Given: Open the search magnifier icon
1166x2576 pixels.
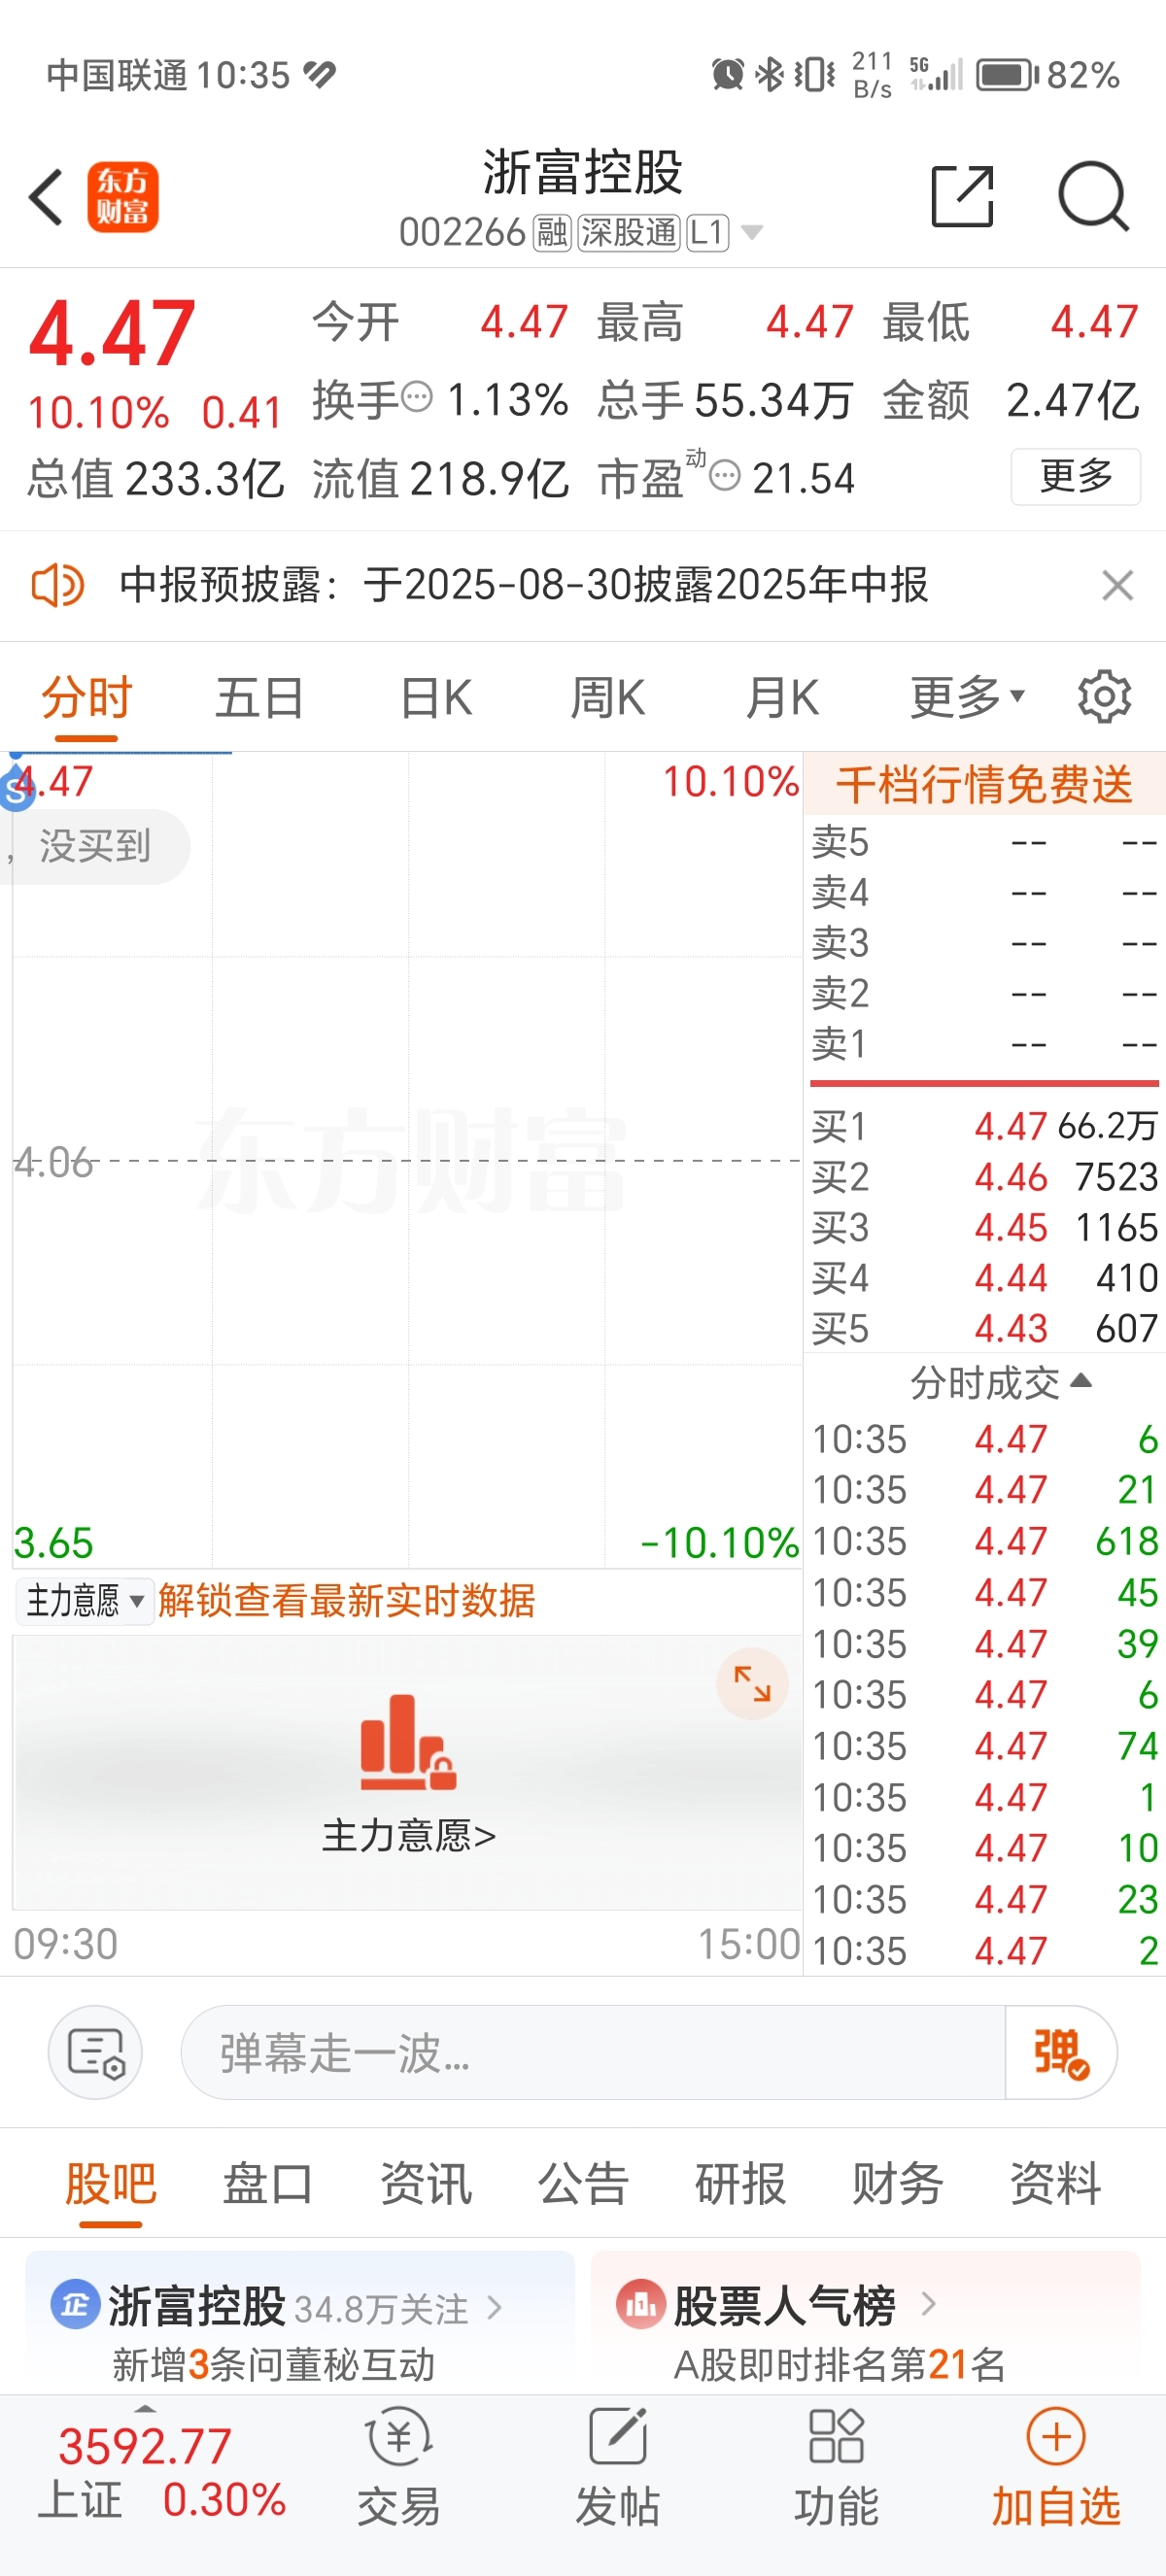Looking at the screenshot, I should point(1093,197).
